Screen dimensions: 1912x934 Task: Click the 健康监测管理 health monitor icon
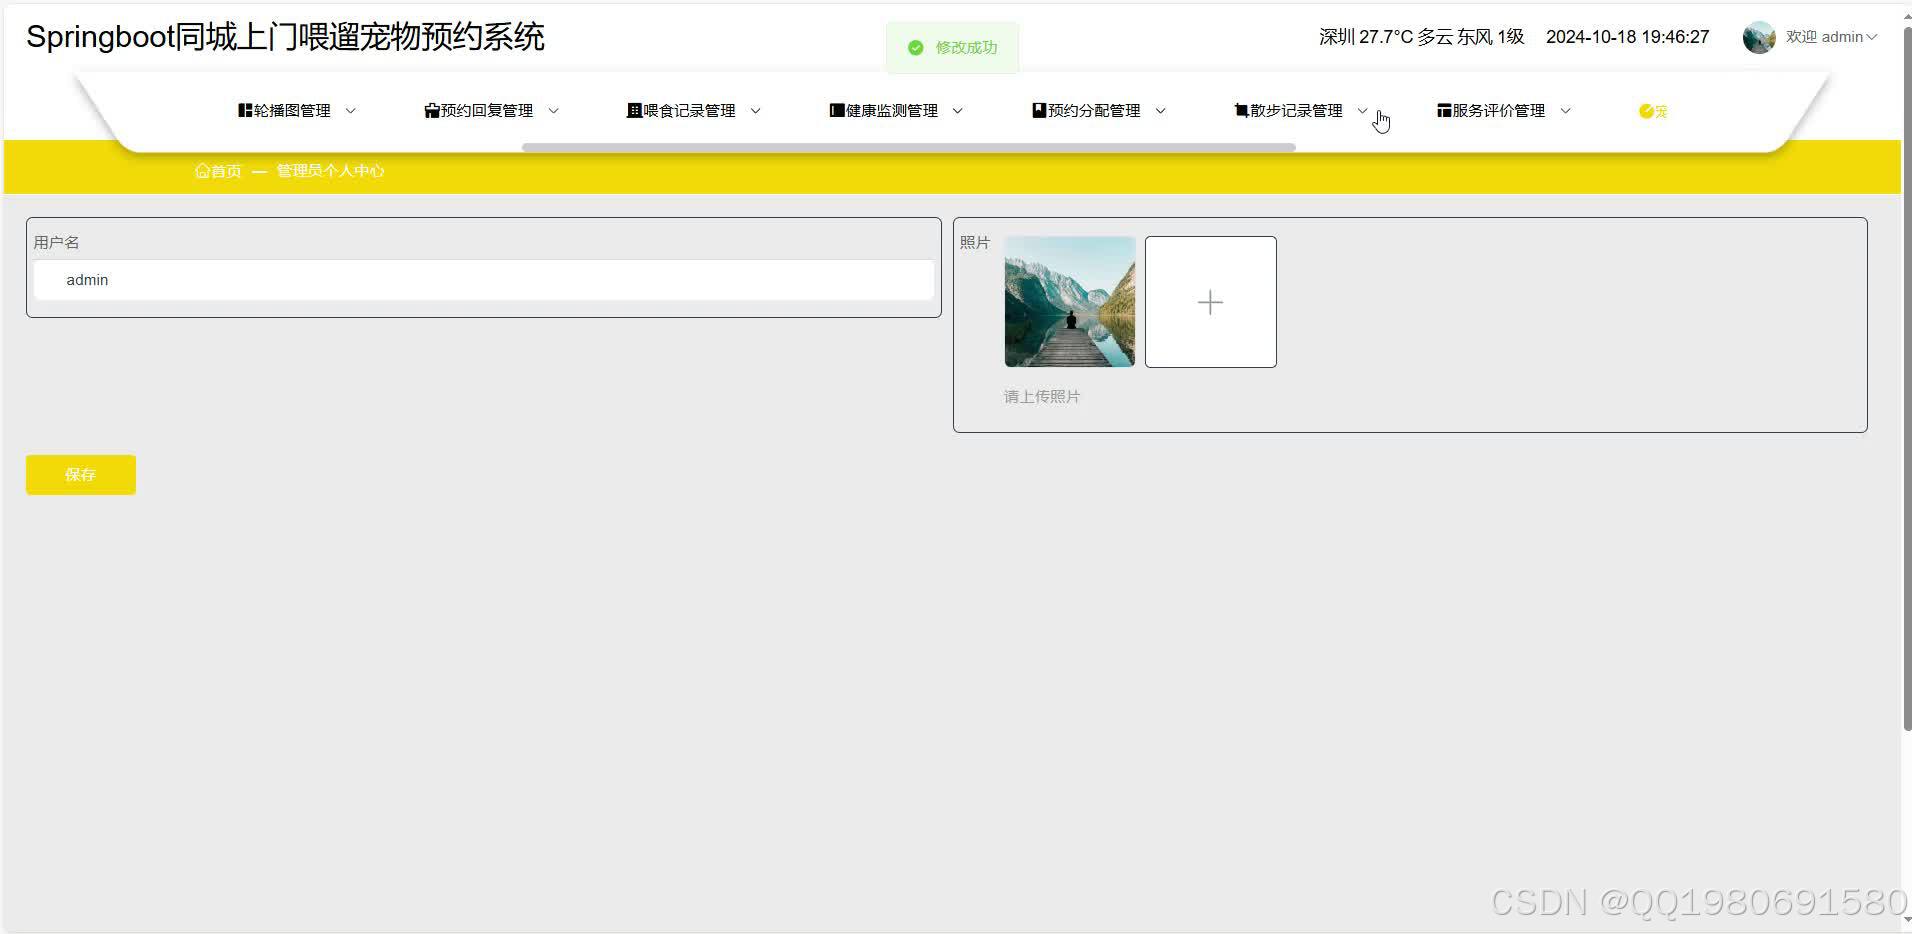835,110
